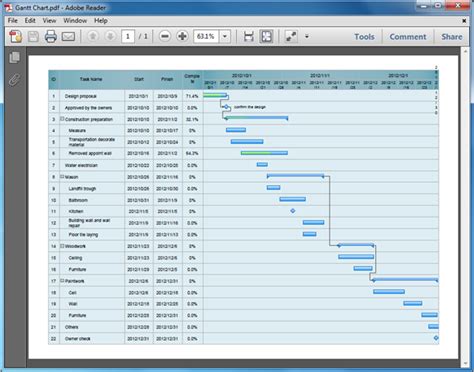The width and height of the screenshot is (474, 372).
Task: Select the Water electrician task name
Action: coord(81,165)
